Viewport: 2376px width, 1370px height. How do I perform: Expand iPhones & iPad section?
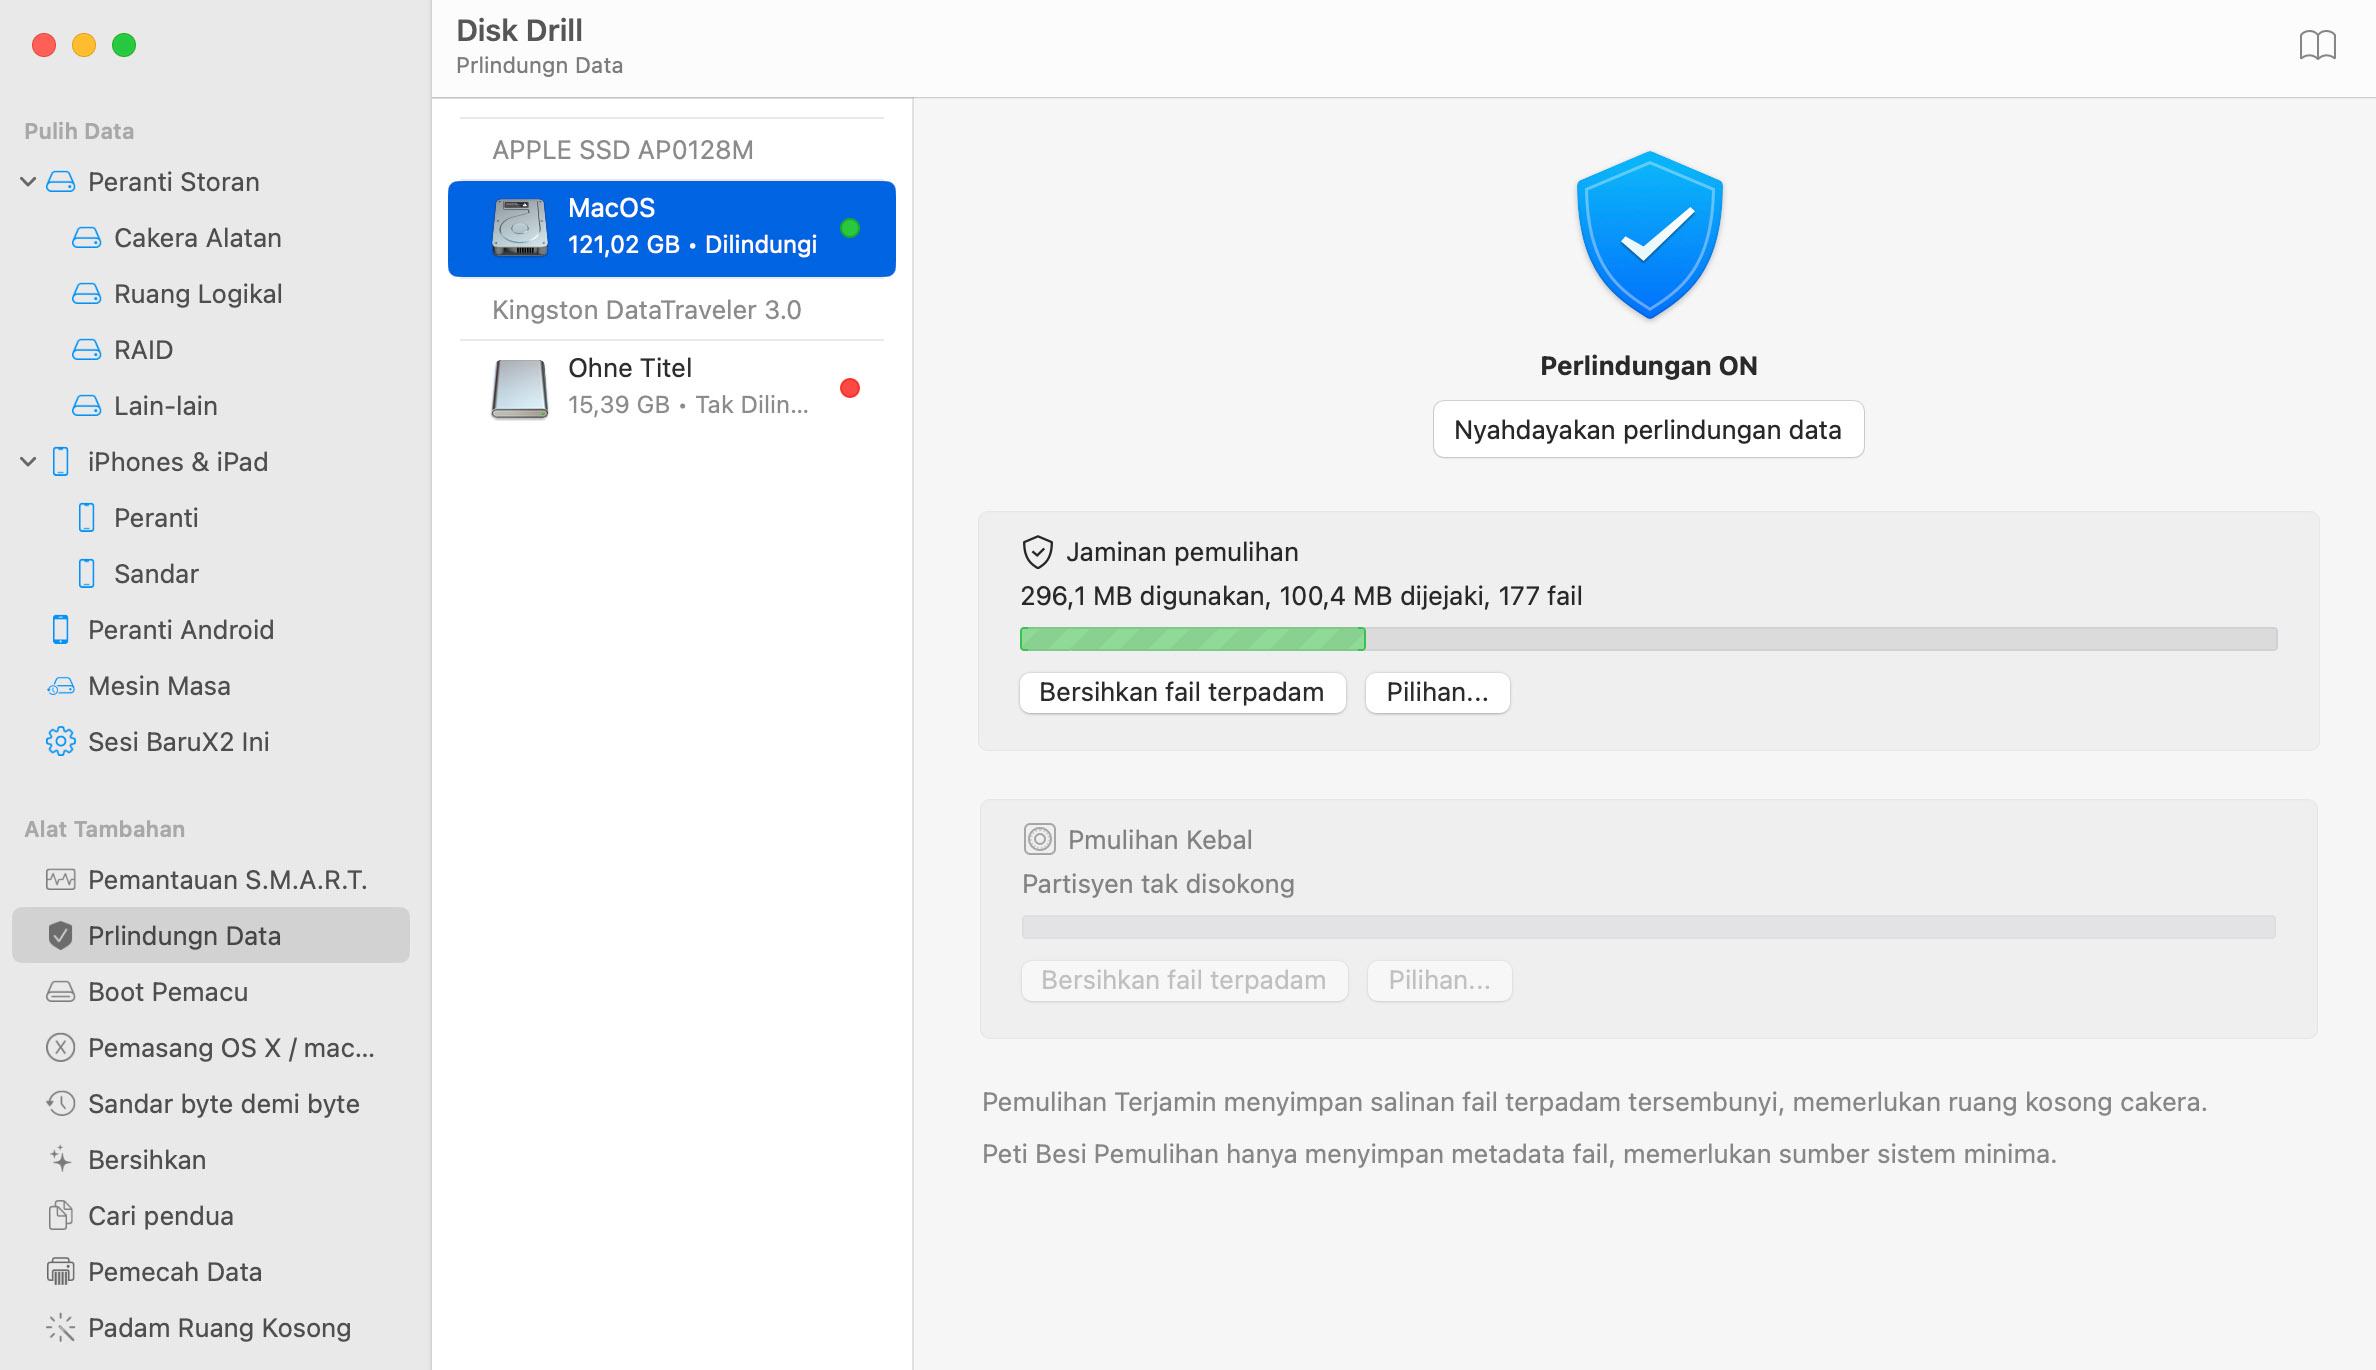pos(31,462)
